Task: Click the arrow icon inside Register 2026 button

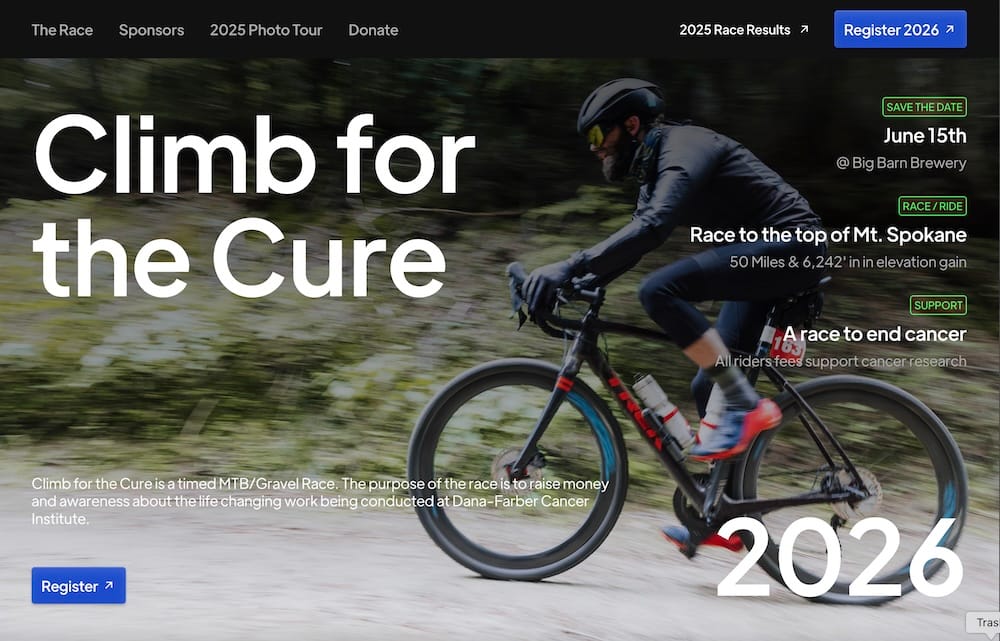Action: pos(950,29)
